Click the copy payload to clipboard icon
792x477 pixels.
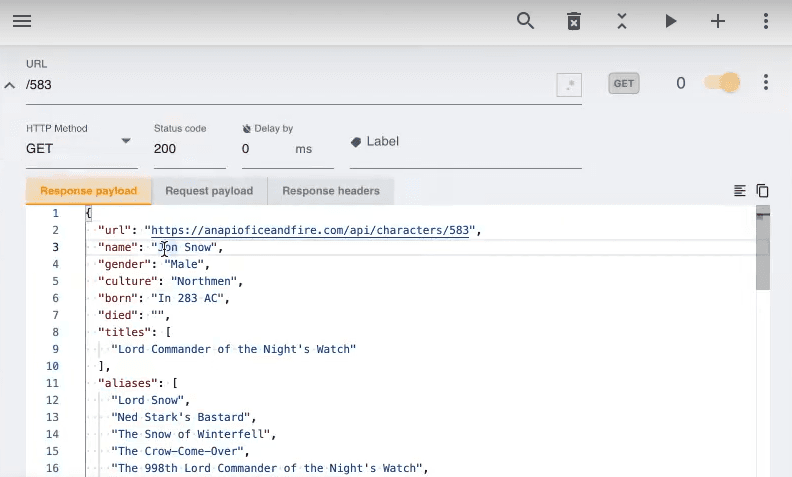click(x=763, y=190)
